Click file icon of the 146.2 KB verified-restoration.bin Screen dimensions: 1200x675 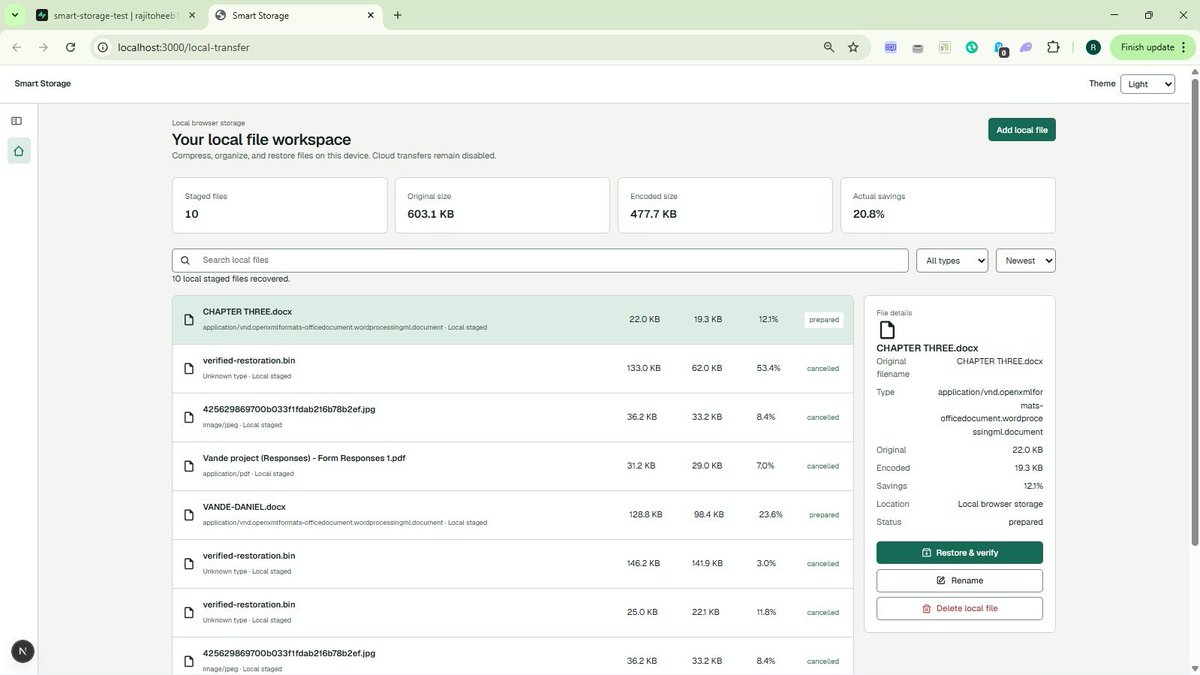coord(188,563)
